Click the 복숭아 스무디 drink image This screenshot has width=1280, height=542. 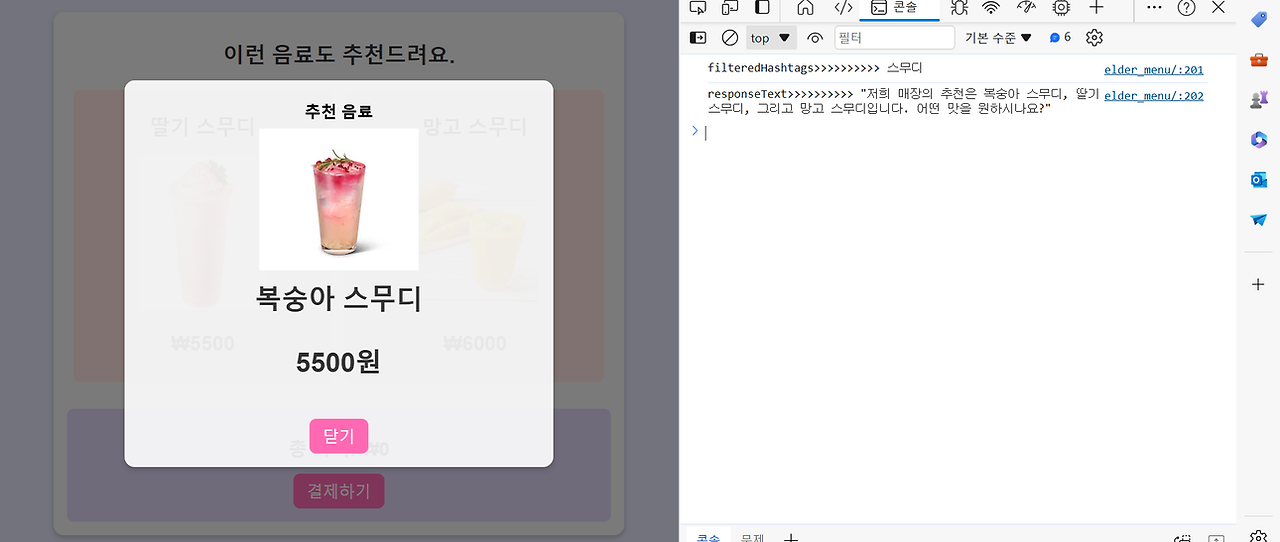(339, 199)
